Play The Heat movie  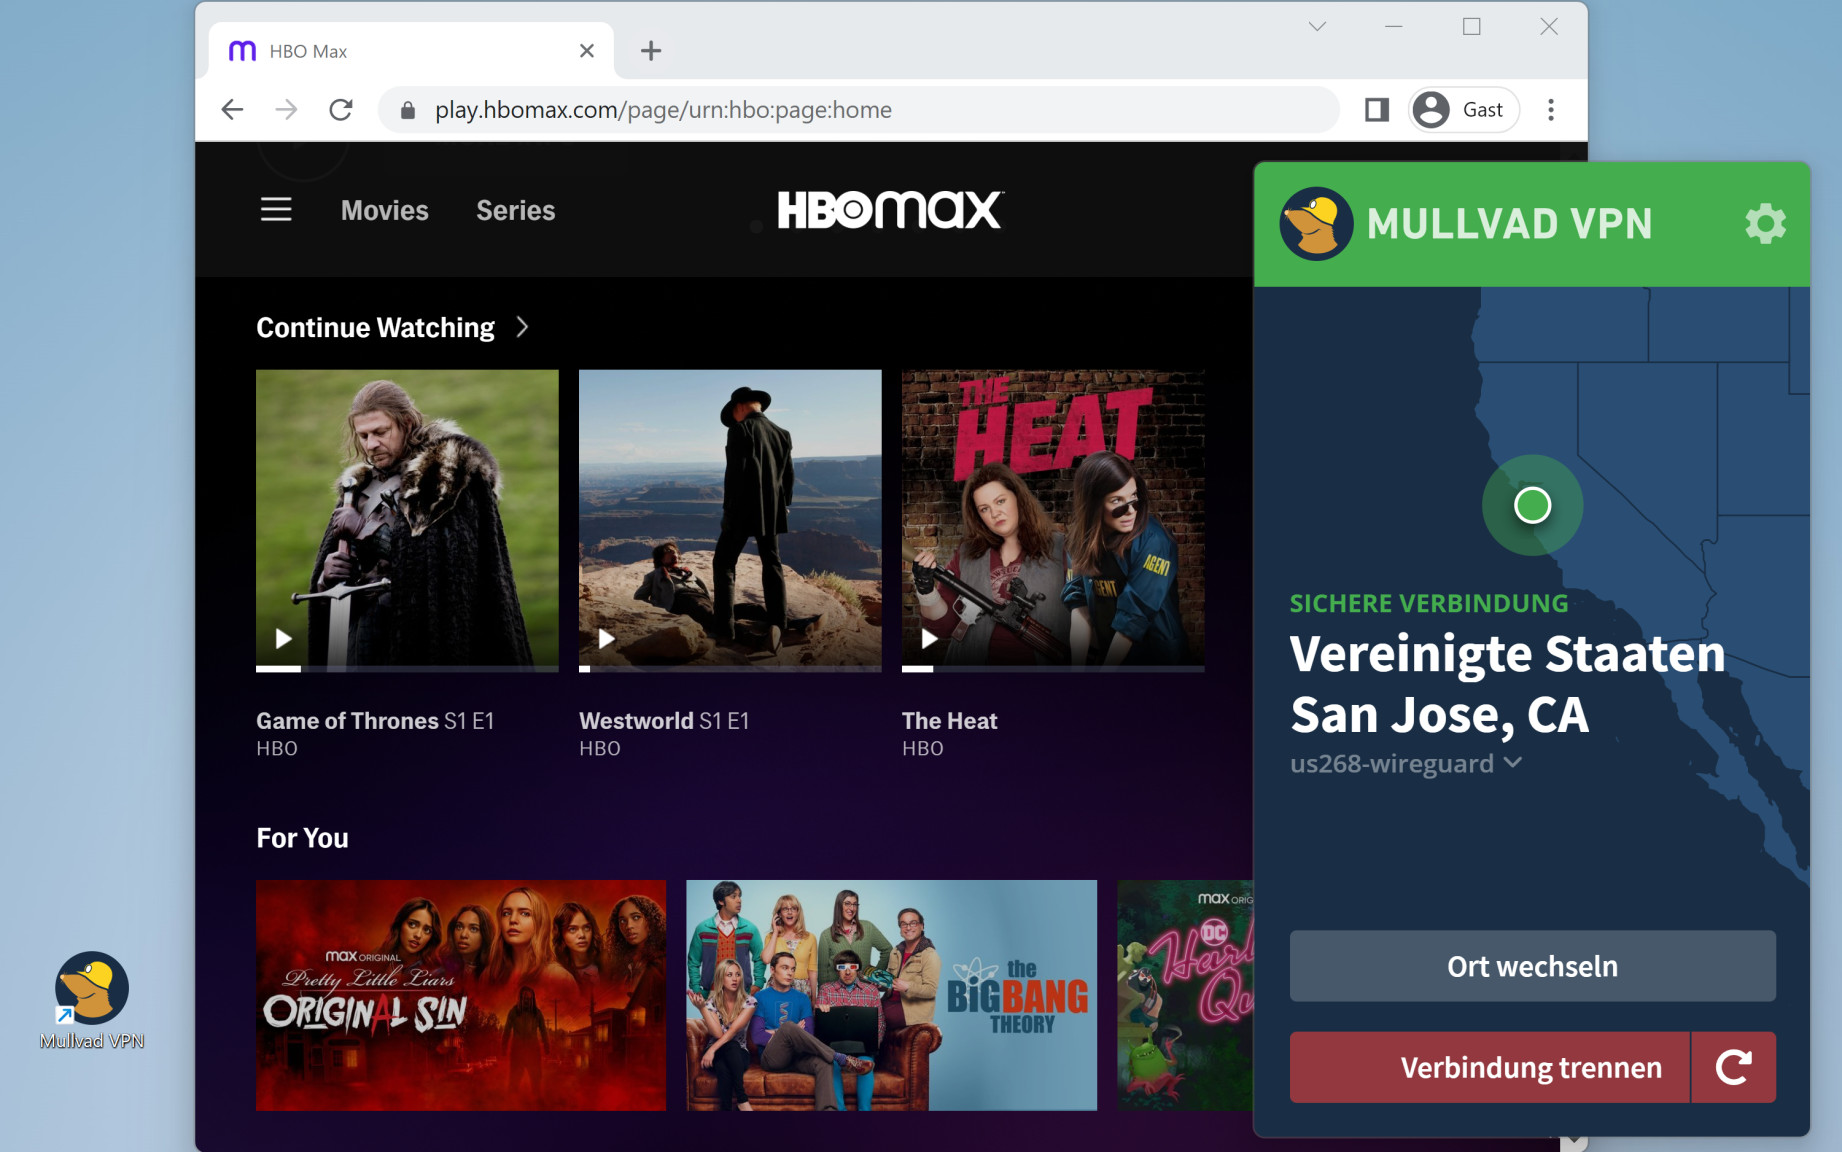[x=929, y=638]
